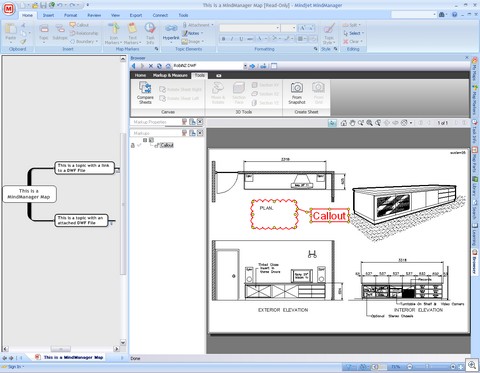
Task: Open the Export ribbon tab
Action: (x=136, y=15)
